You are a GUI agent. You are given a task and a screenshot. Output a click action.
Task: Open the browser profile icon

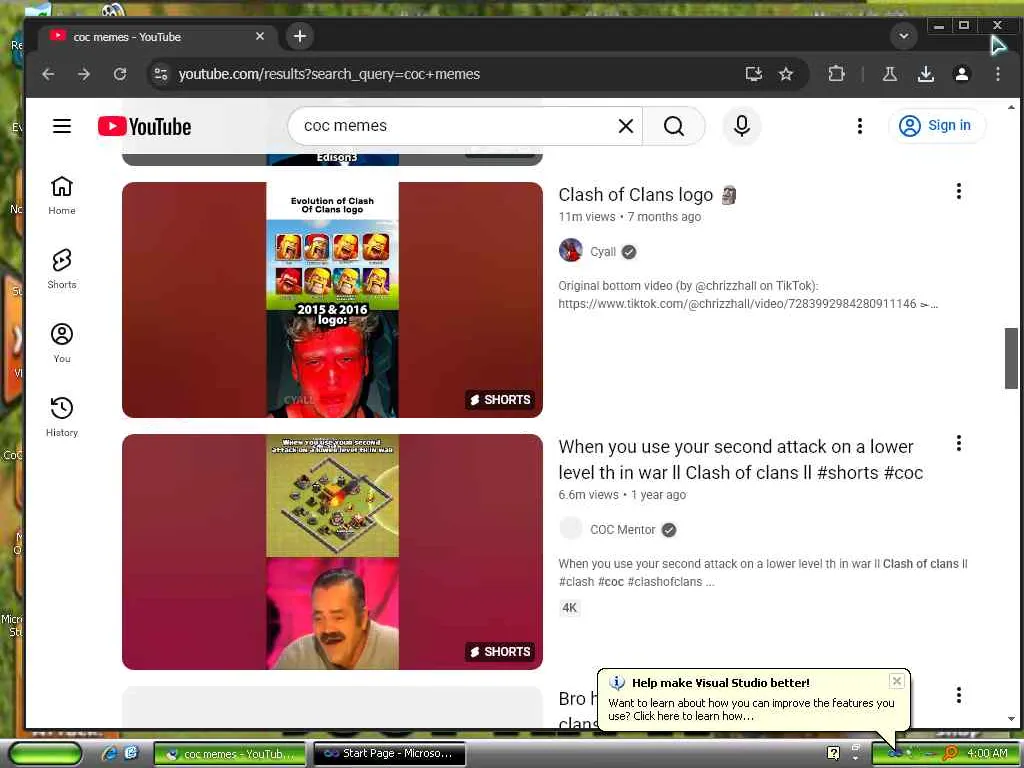[x=962, y=74]
